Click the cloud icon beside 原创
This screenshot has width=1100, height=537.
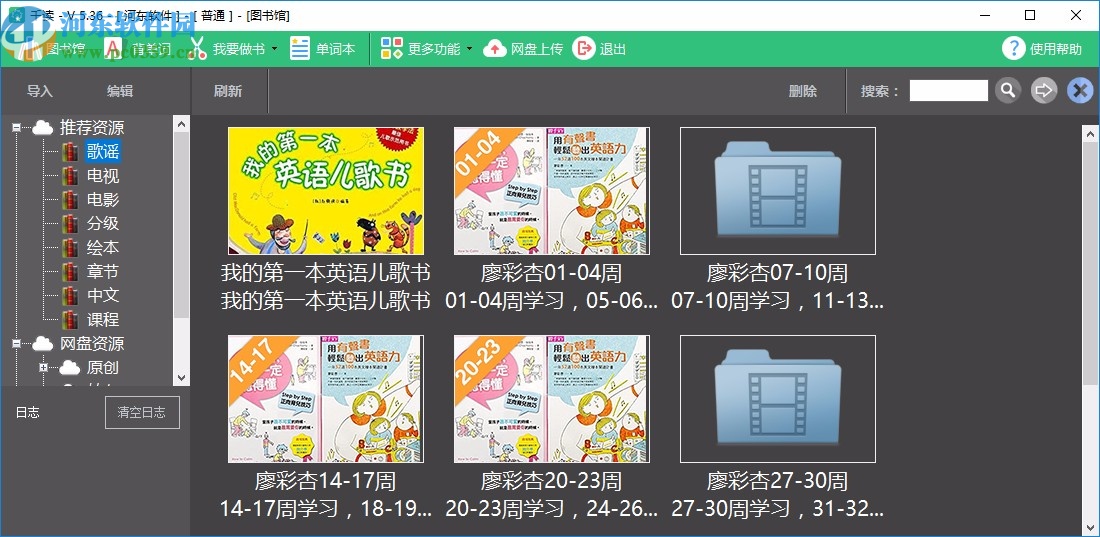tap(69, 367)
